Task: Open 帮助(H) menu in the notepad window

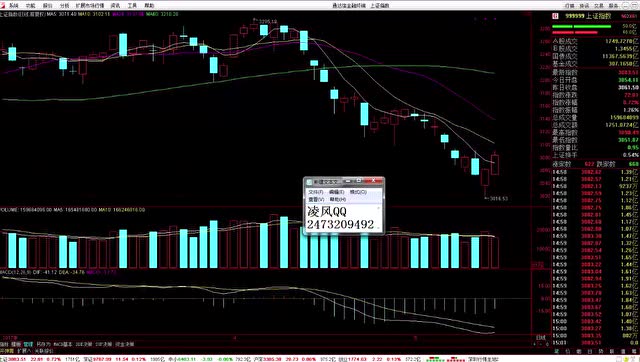Action: pyautogui.click(x=338, y=199)
